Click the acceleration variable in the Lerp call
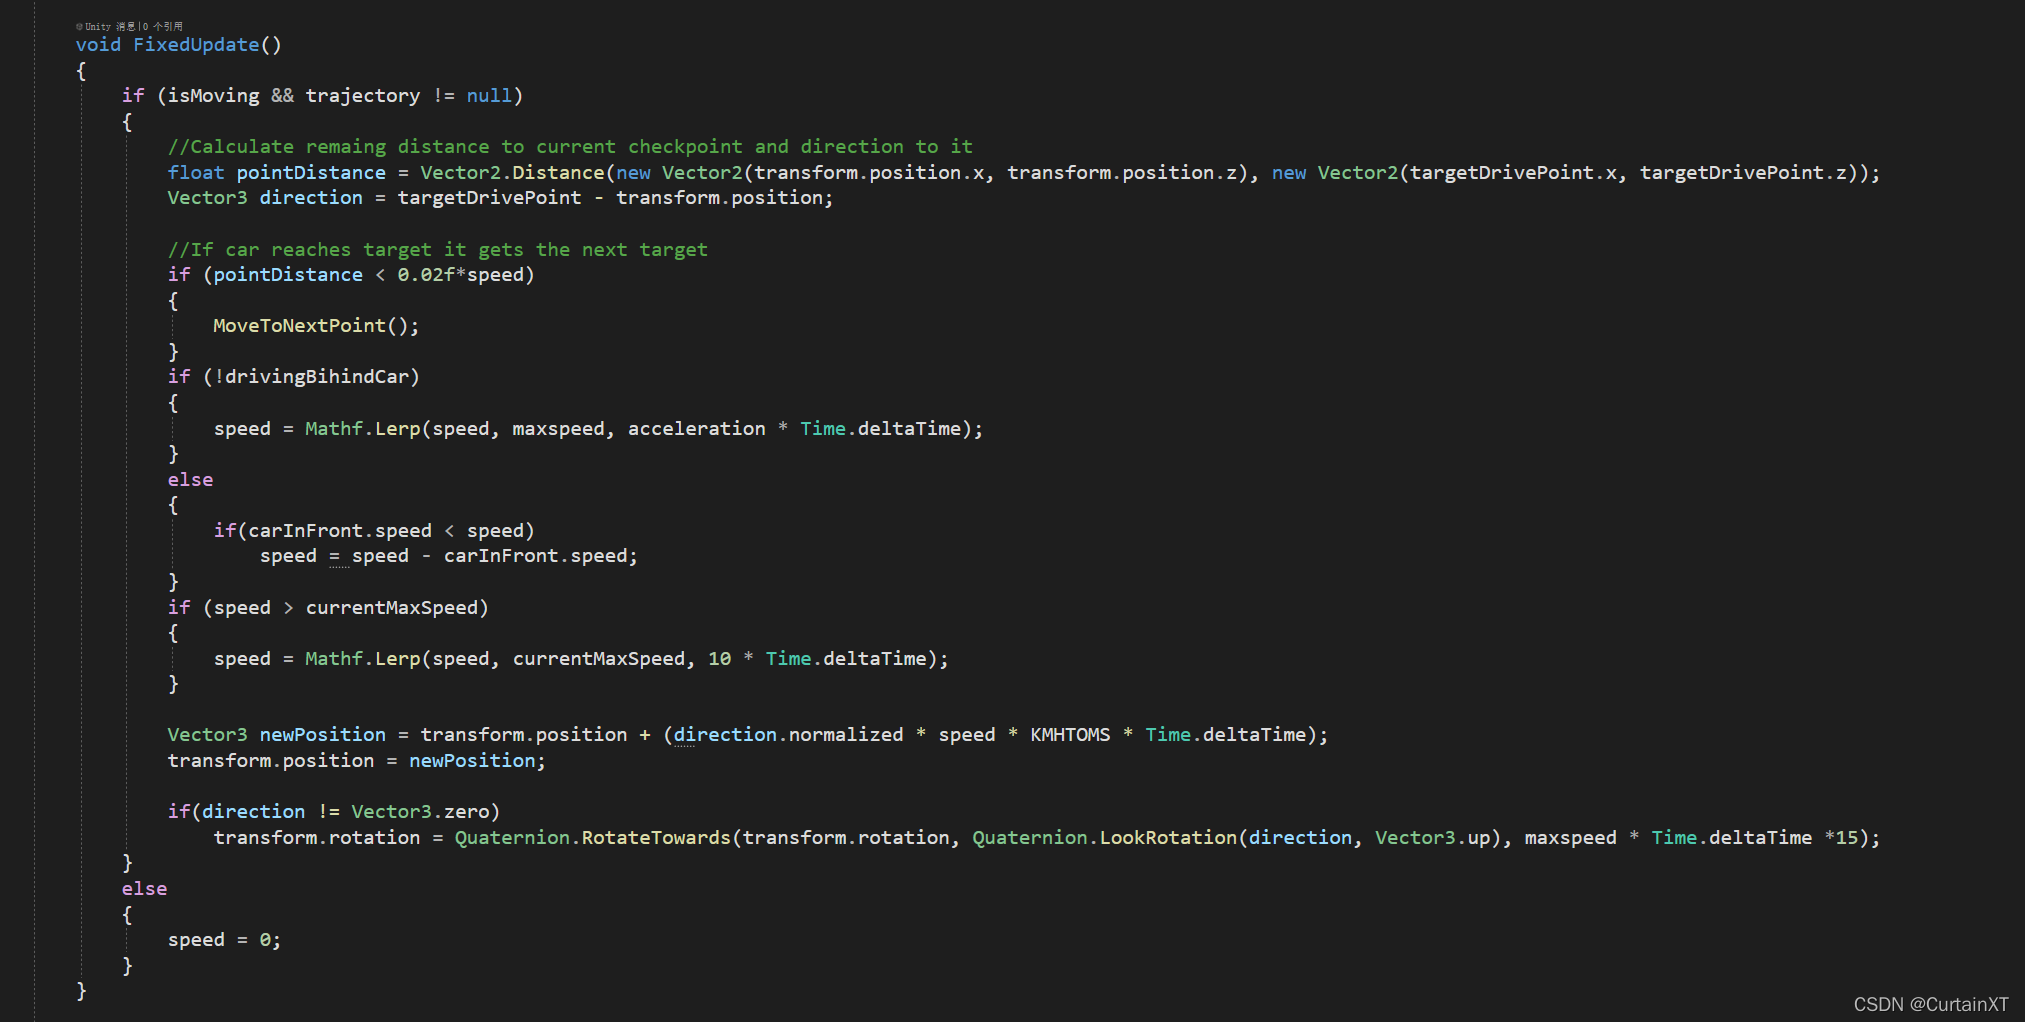 coord(696,428)
